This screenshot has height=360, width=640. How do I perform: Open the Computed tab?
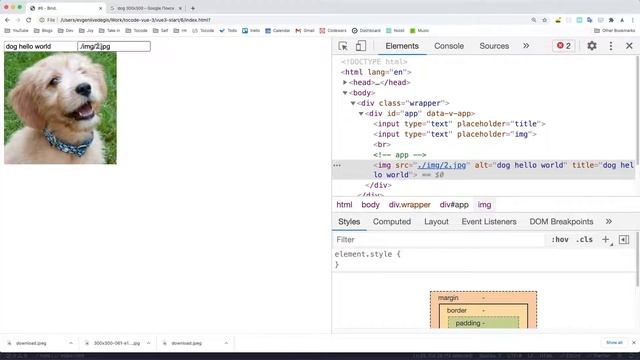tap(391, 222)
